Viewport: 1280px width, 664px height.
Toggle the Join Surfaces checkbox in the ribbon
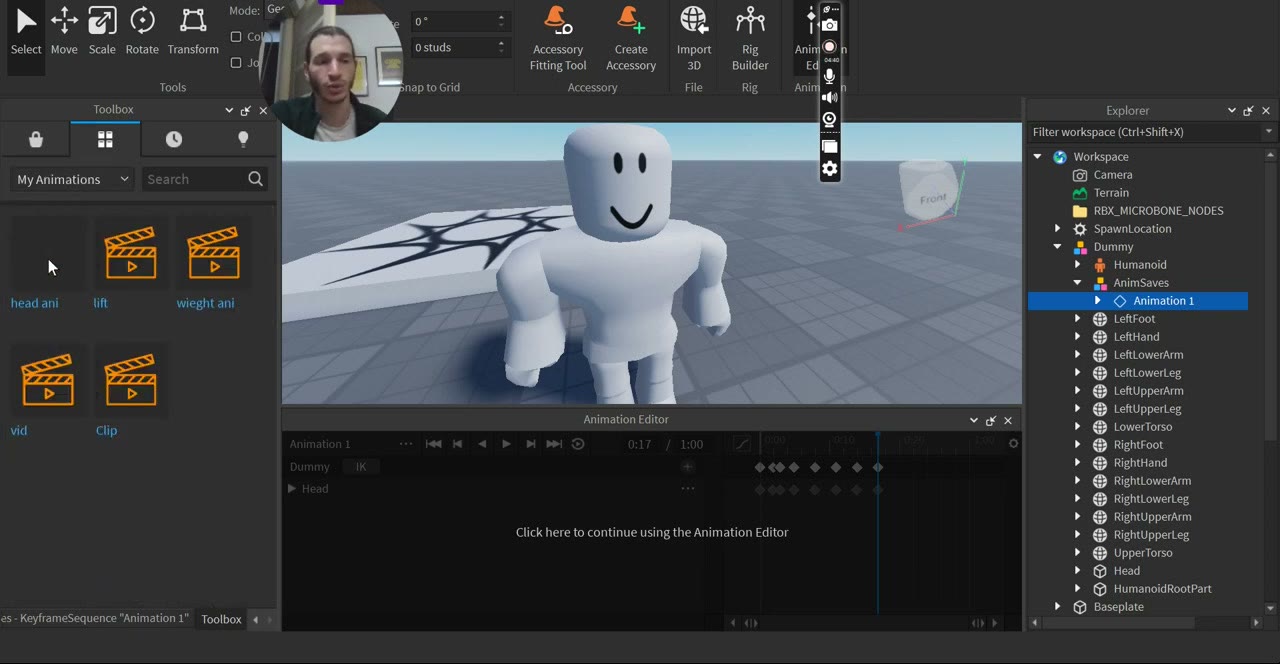[x=236, y=62]
